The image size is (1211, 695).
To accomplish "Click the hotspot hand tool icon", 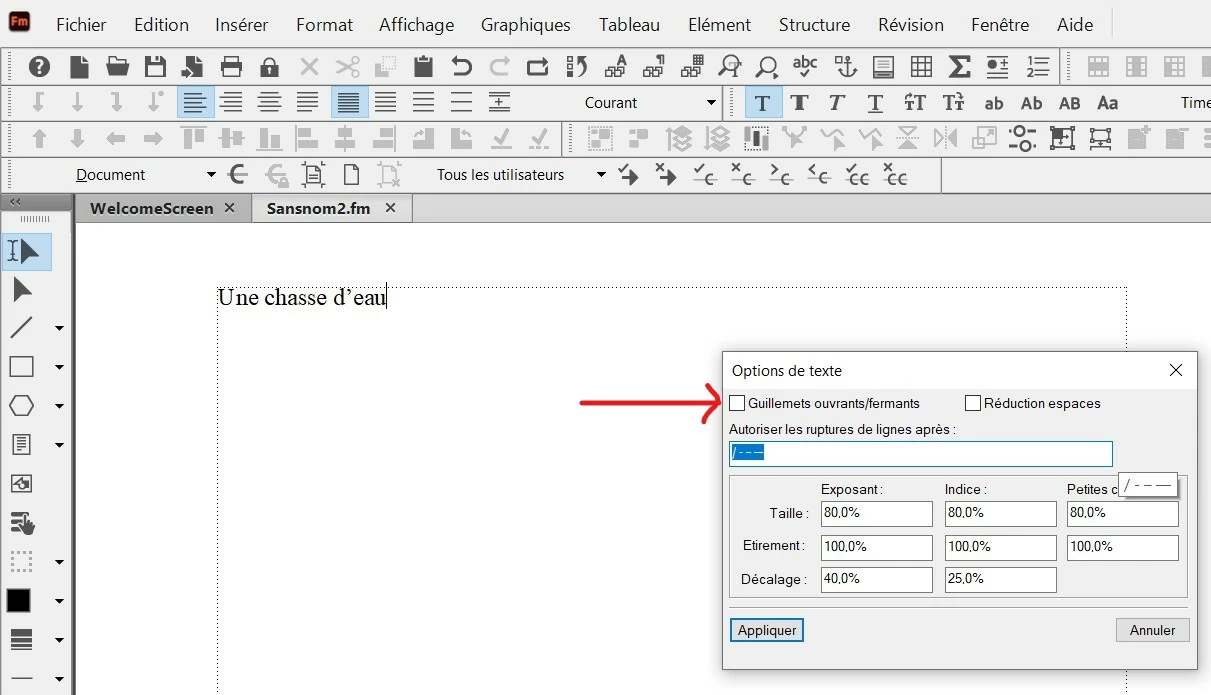I will 22,522.
